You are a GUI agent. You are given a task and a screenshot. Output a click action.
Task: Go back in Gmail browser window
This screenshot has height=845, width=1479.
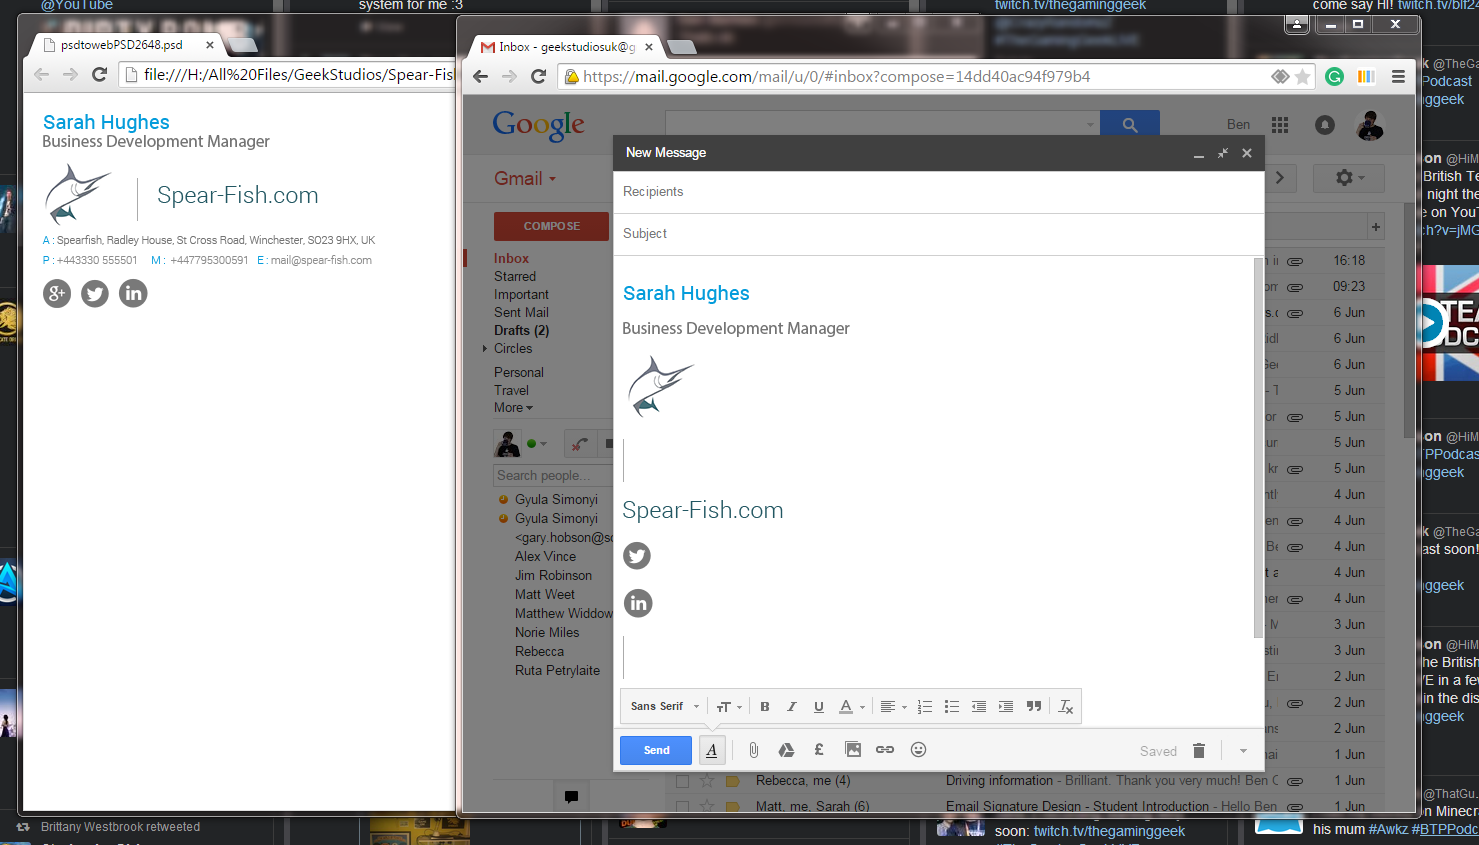click(x=480, y=77)
